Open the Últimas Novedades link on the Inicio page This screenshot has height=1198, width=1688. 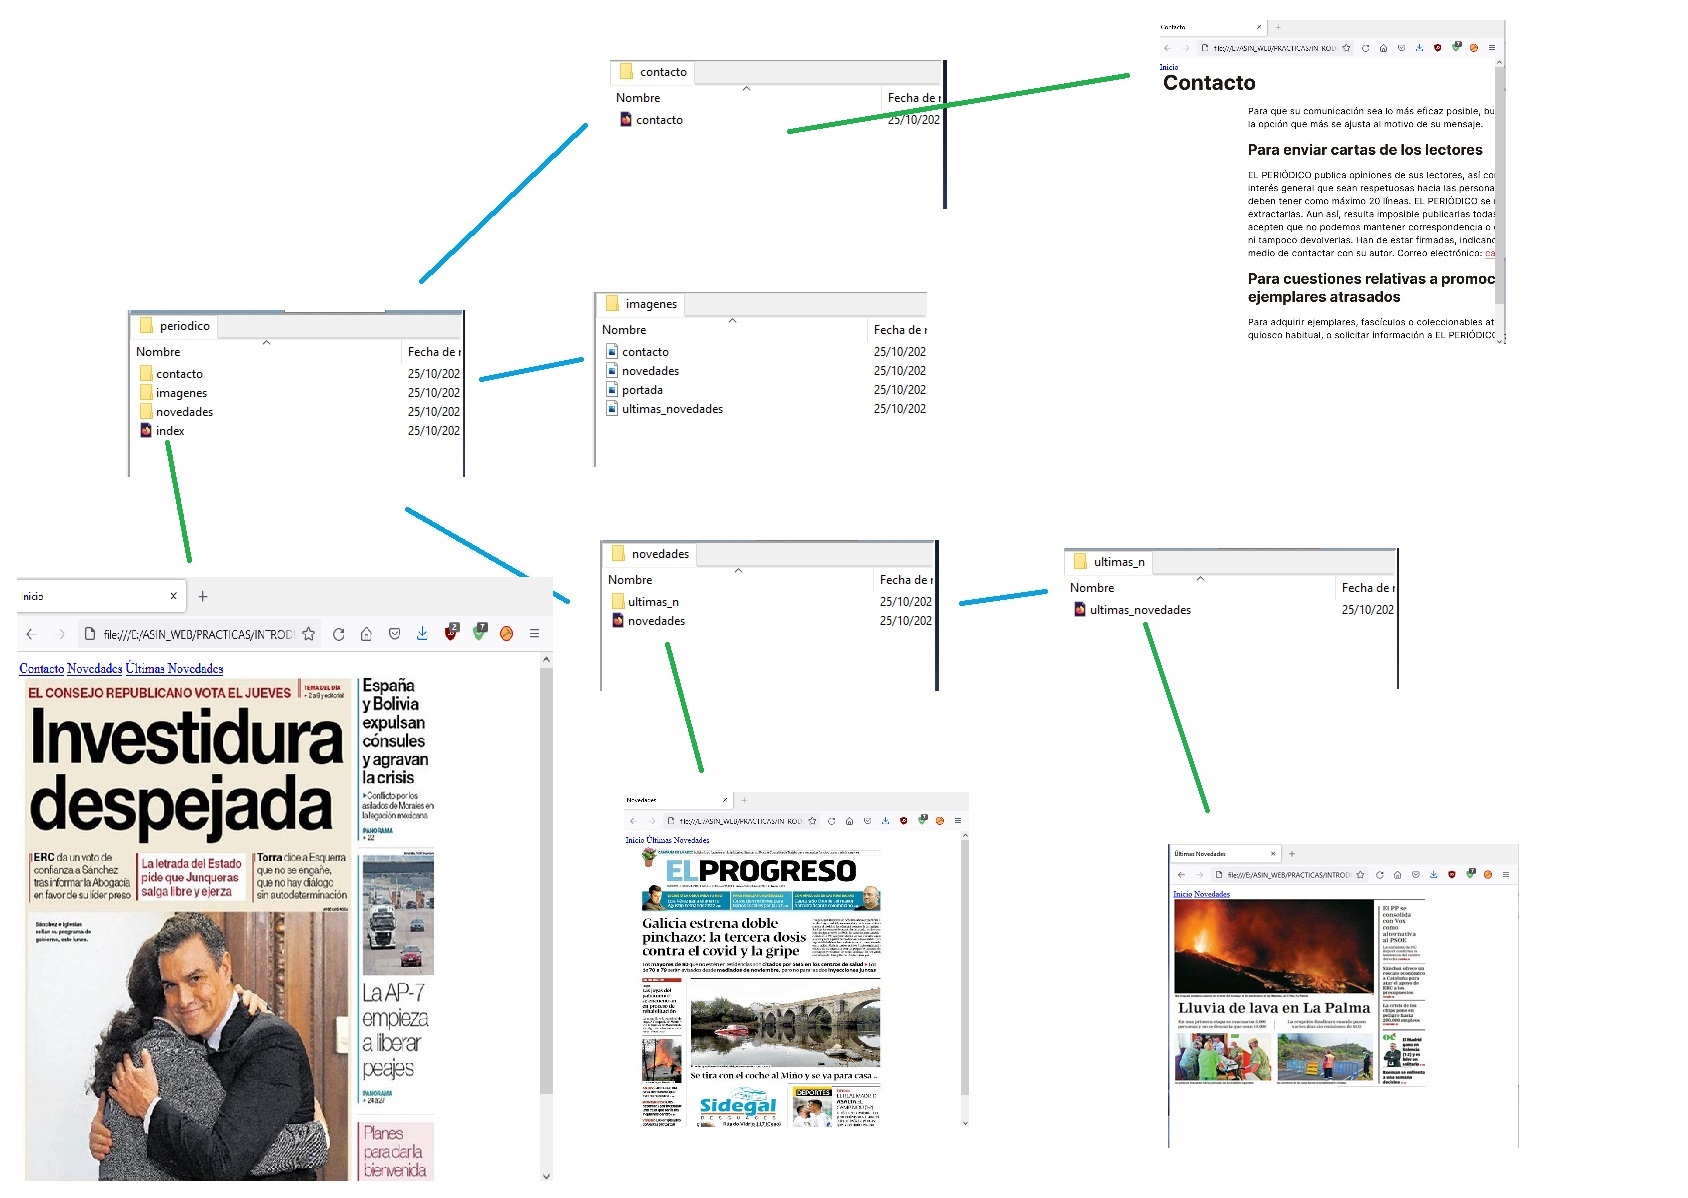click(x=174, y=669)
